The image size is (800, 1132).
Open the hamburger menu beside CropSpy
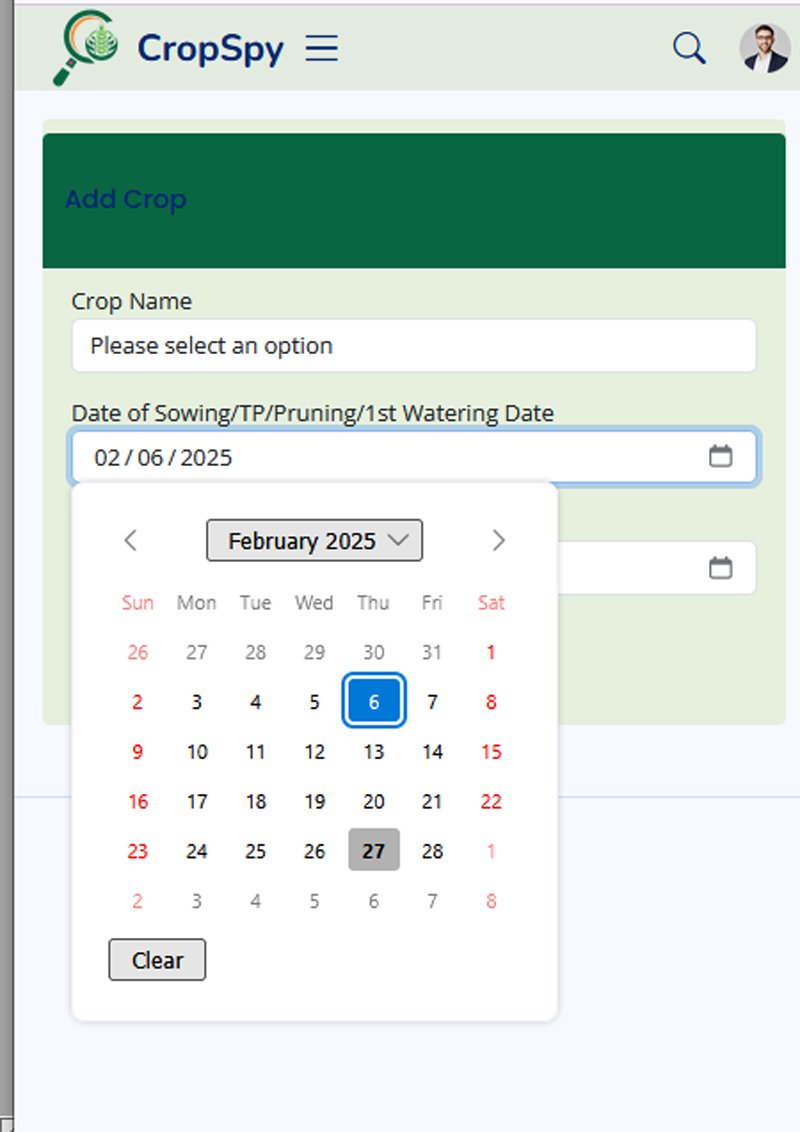click(x=322, y=48)
